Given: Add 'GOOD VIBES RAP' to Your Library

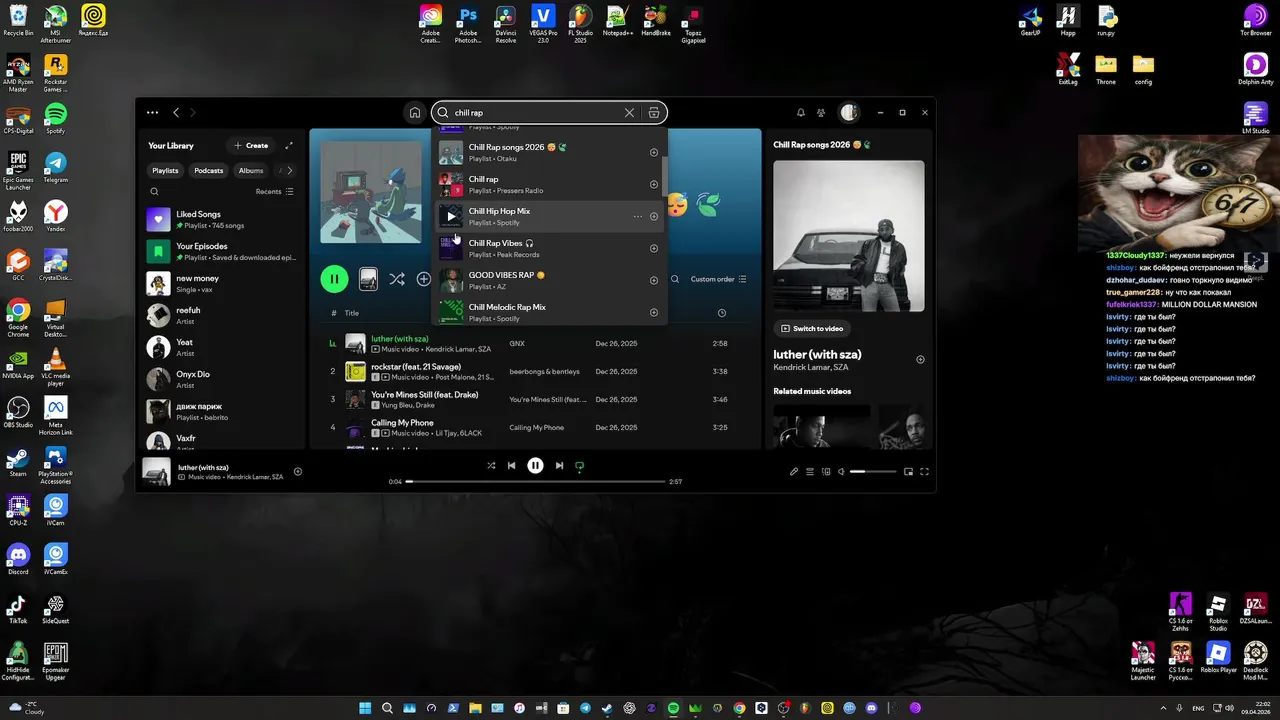Looking at the screenshot, I should click(654, 280).
